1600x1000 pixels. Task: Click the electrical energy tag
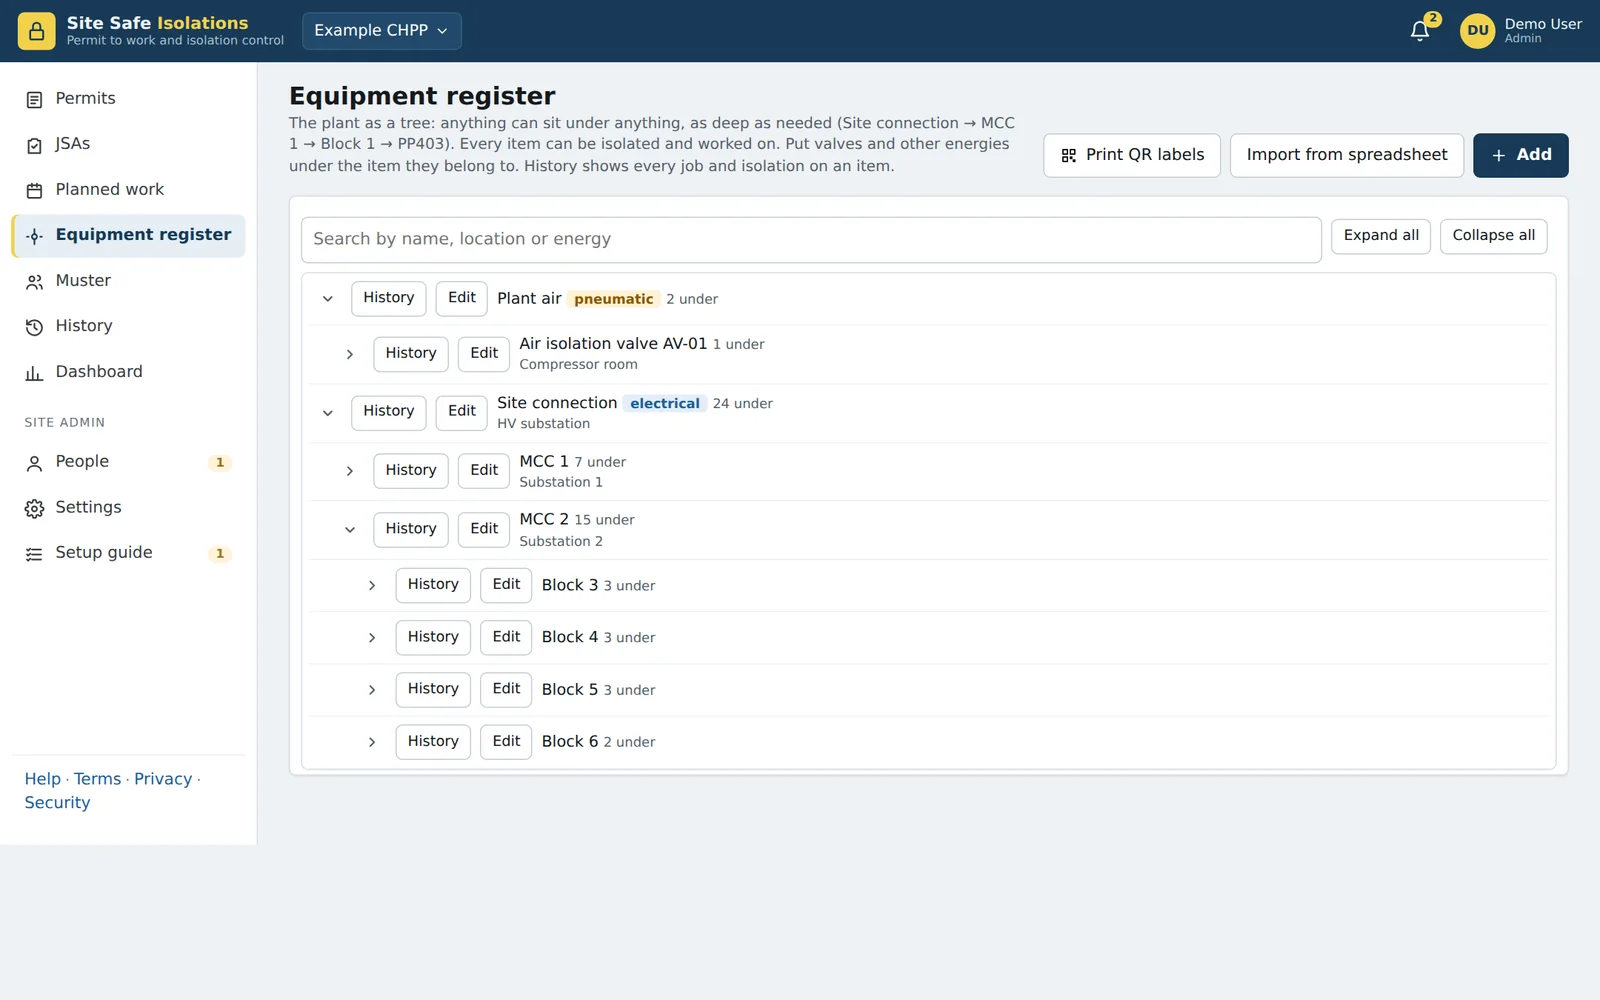665,404
